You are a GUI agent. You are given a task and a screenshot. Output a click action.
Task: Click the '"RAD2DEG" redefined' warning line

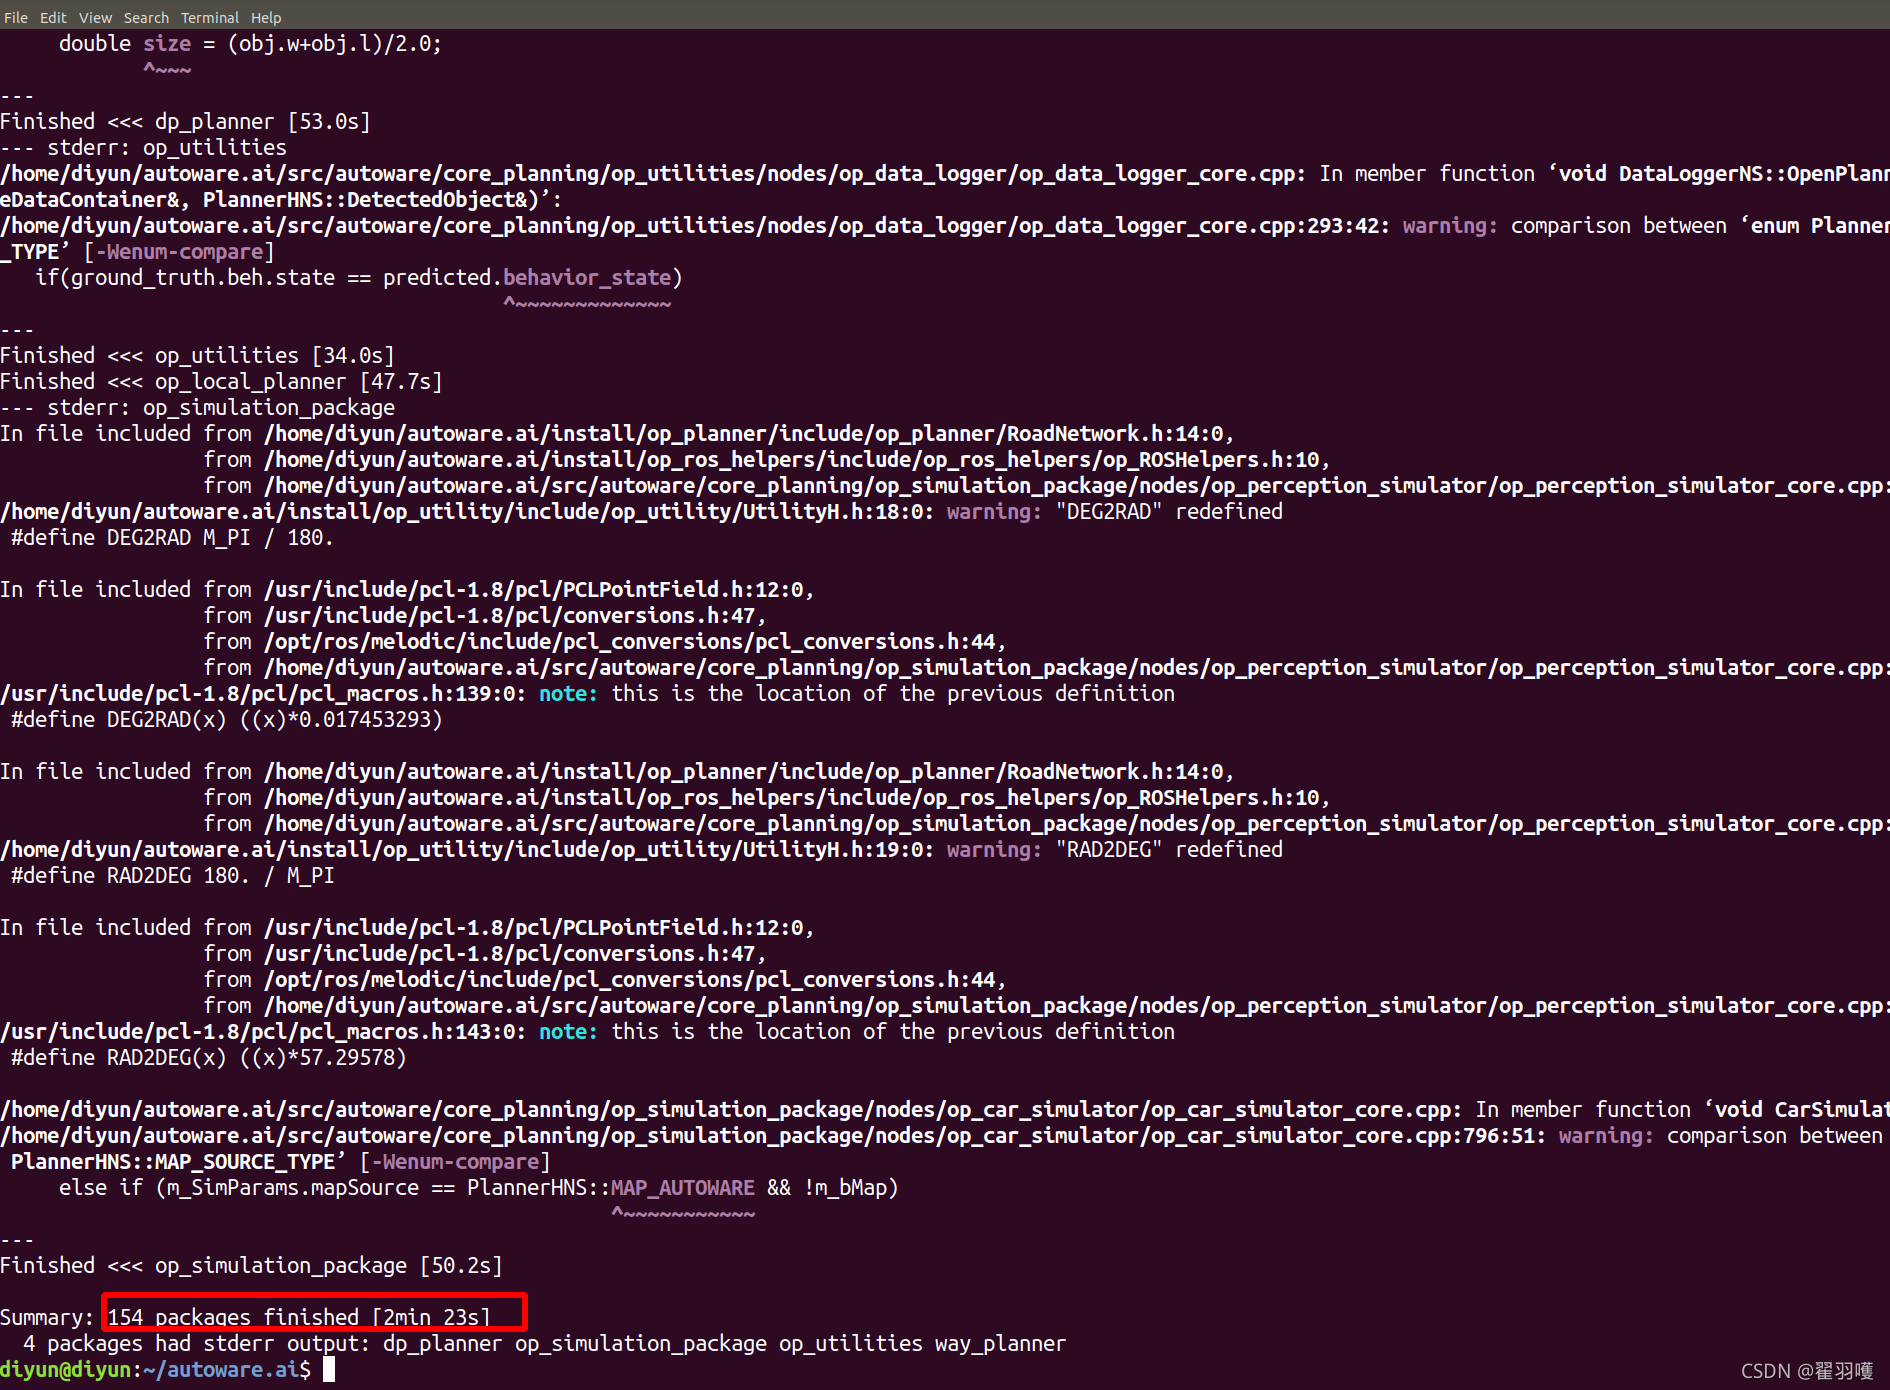click(641, 849)
